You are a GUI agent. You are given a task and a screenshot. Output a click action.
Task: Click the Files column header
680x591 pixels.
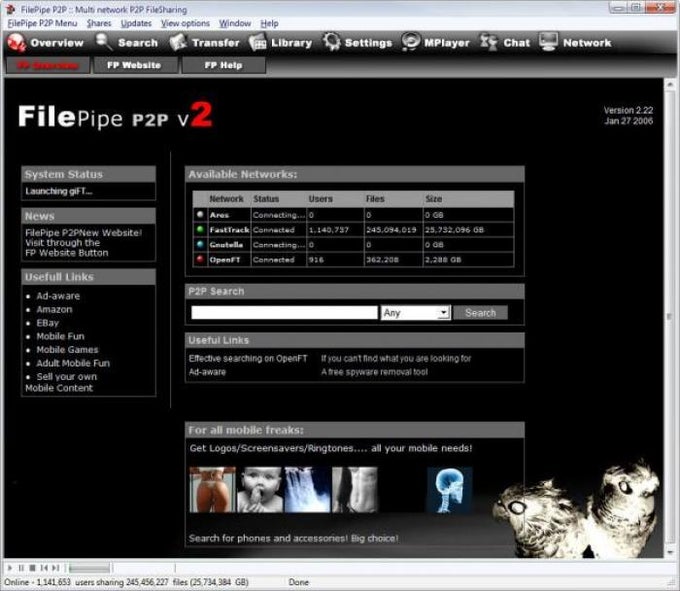click(375, 199)
